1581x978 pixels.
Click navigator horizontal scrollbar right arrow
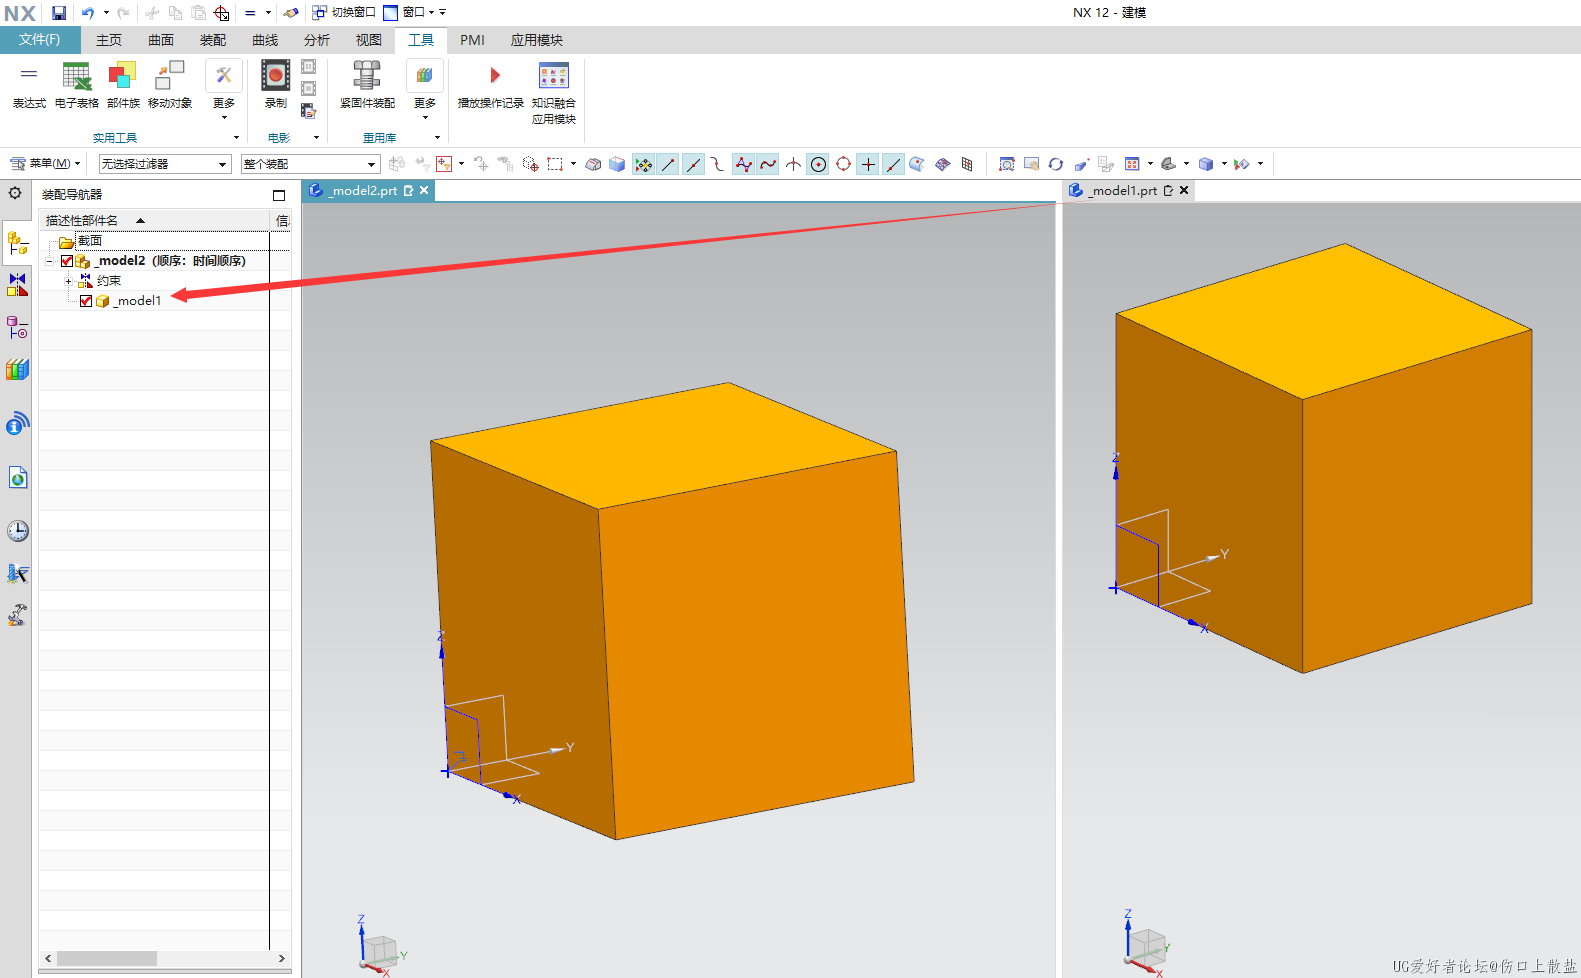(x=281, y=958)
